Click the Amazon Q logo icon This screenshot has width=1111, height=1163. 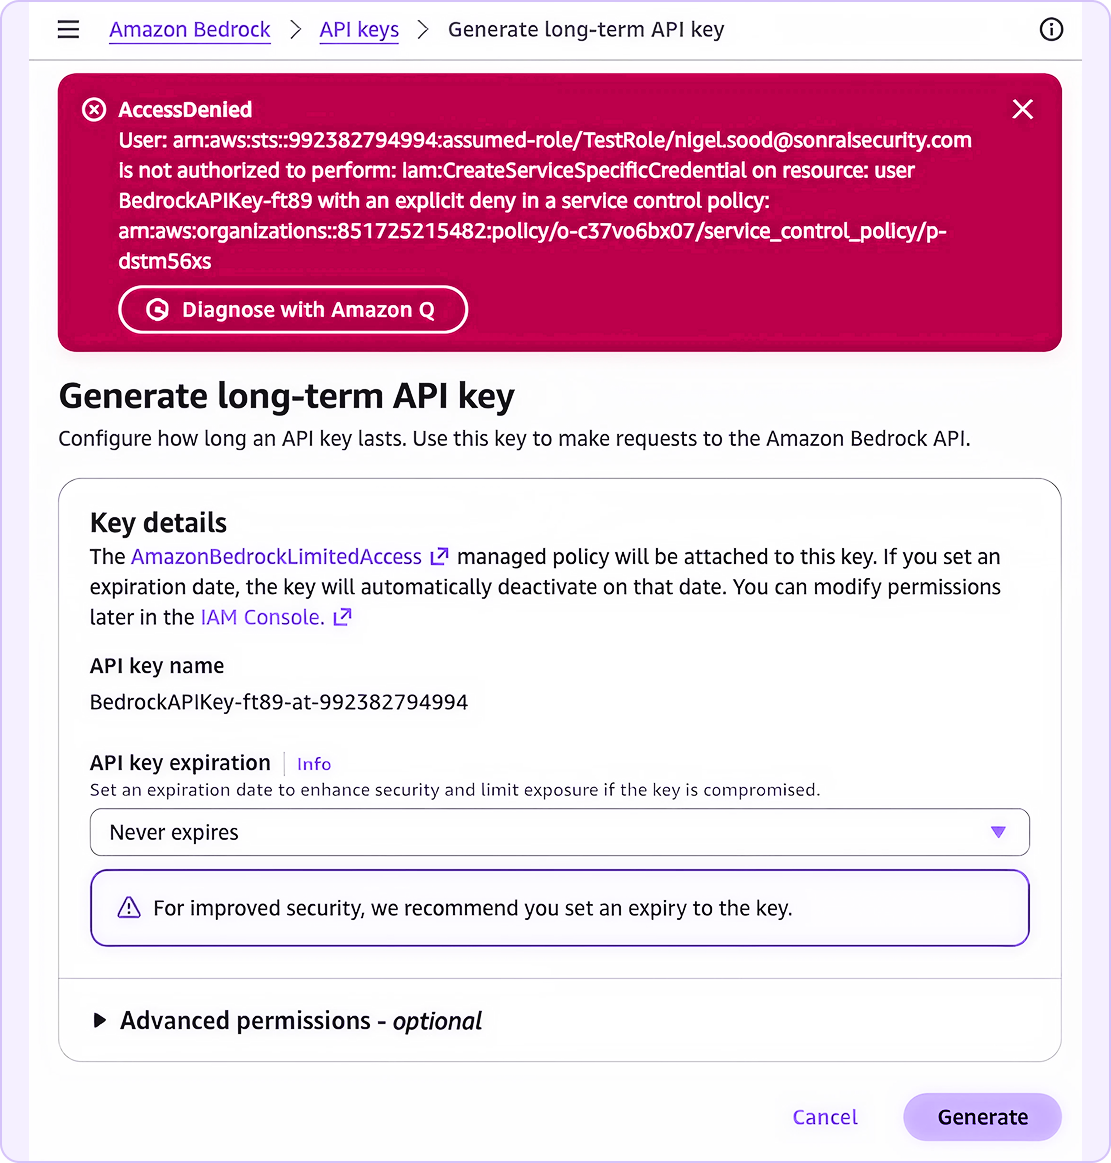157,310
